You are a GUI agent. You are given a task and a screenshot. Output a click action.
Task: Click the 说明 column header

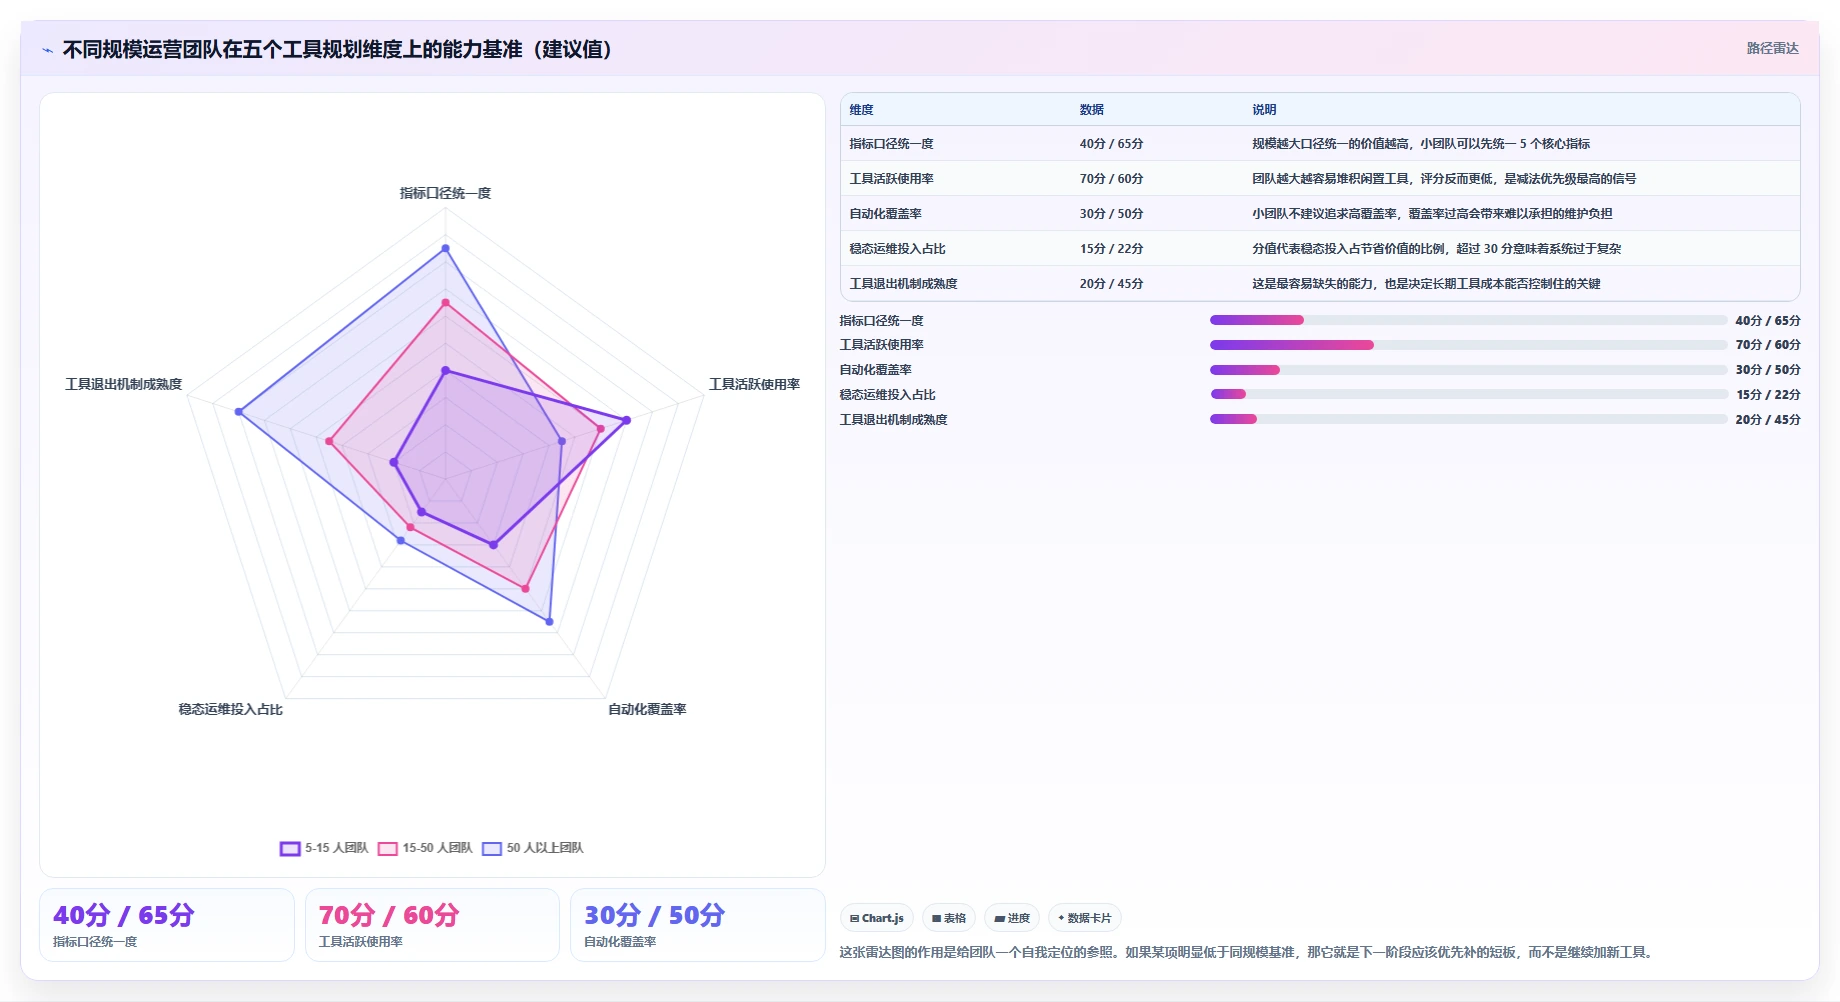coord(1264,110)
